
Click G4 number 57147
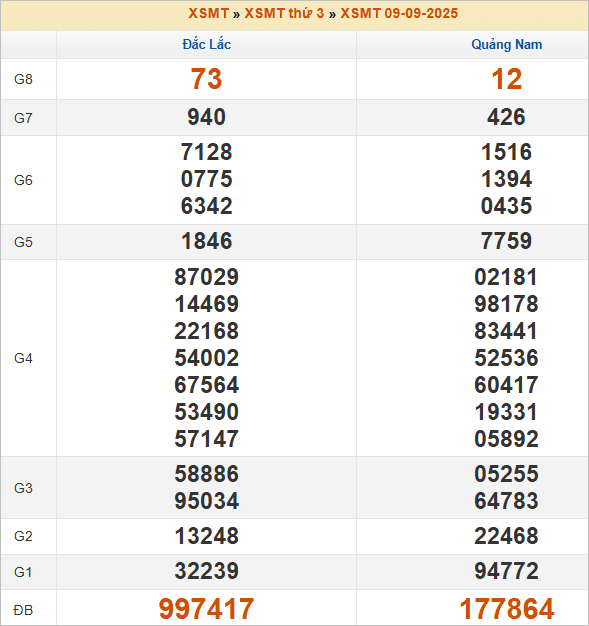pos(206,439)
